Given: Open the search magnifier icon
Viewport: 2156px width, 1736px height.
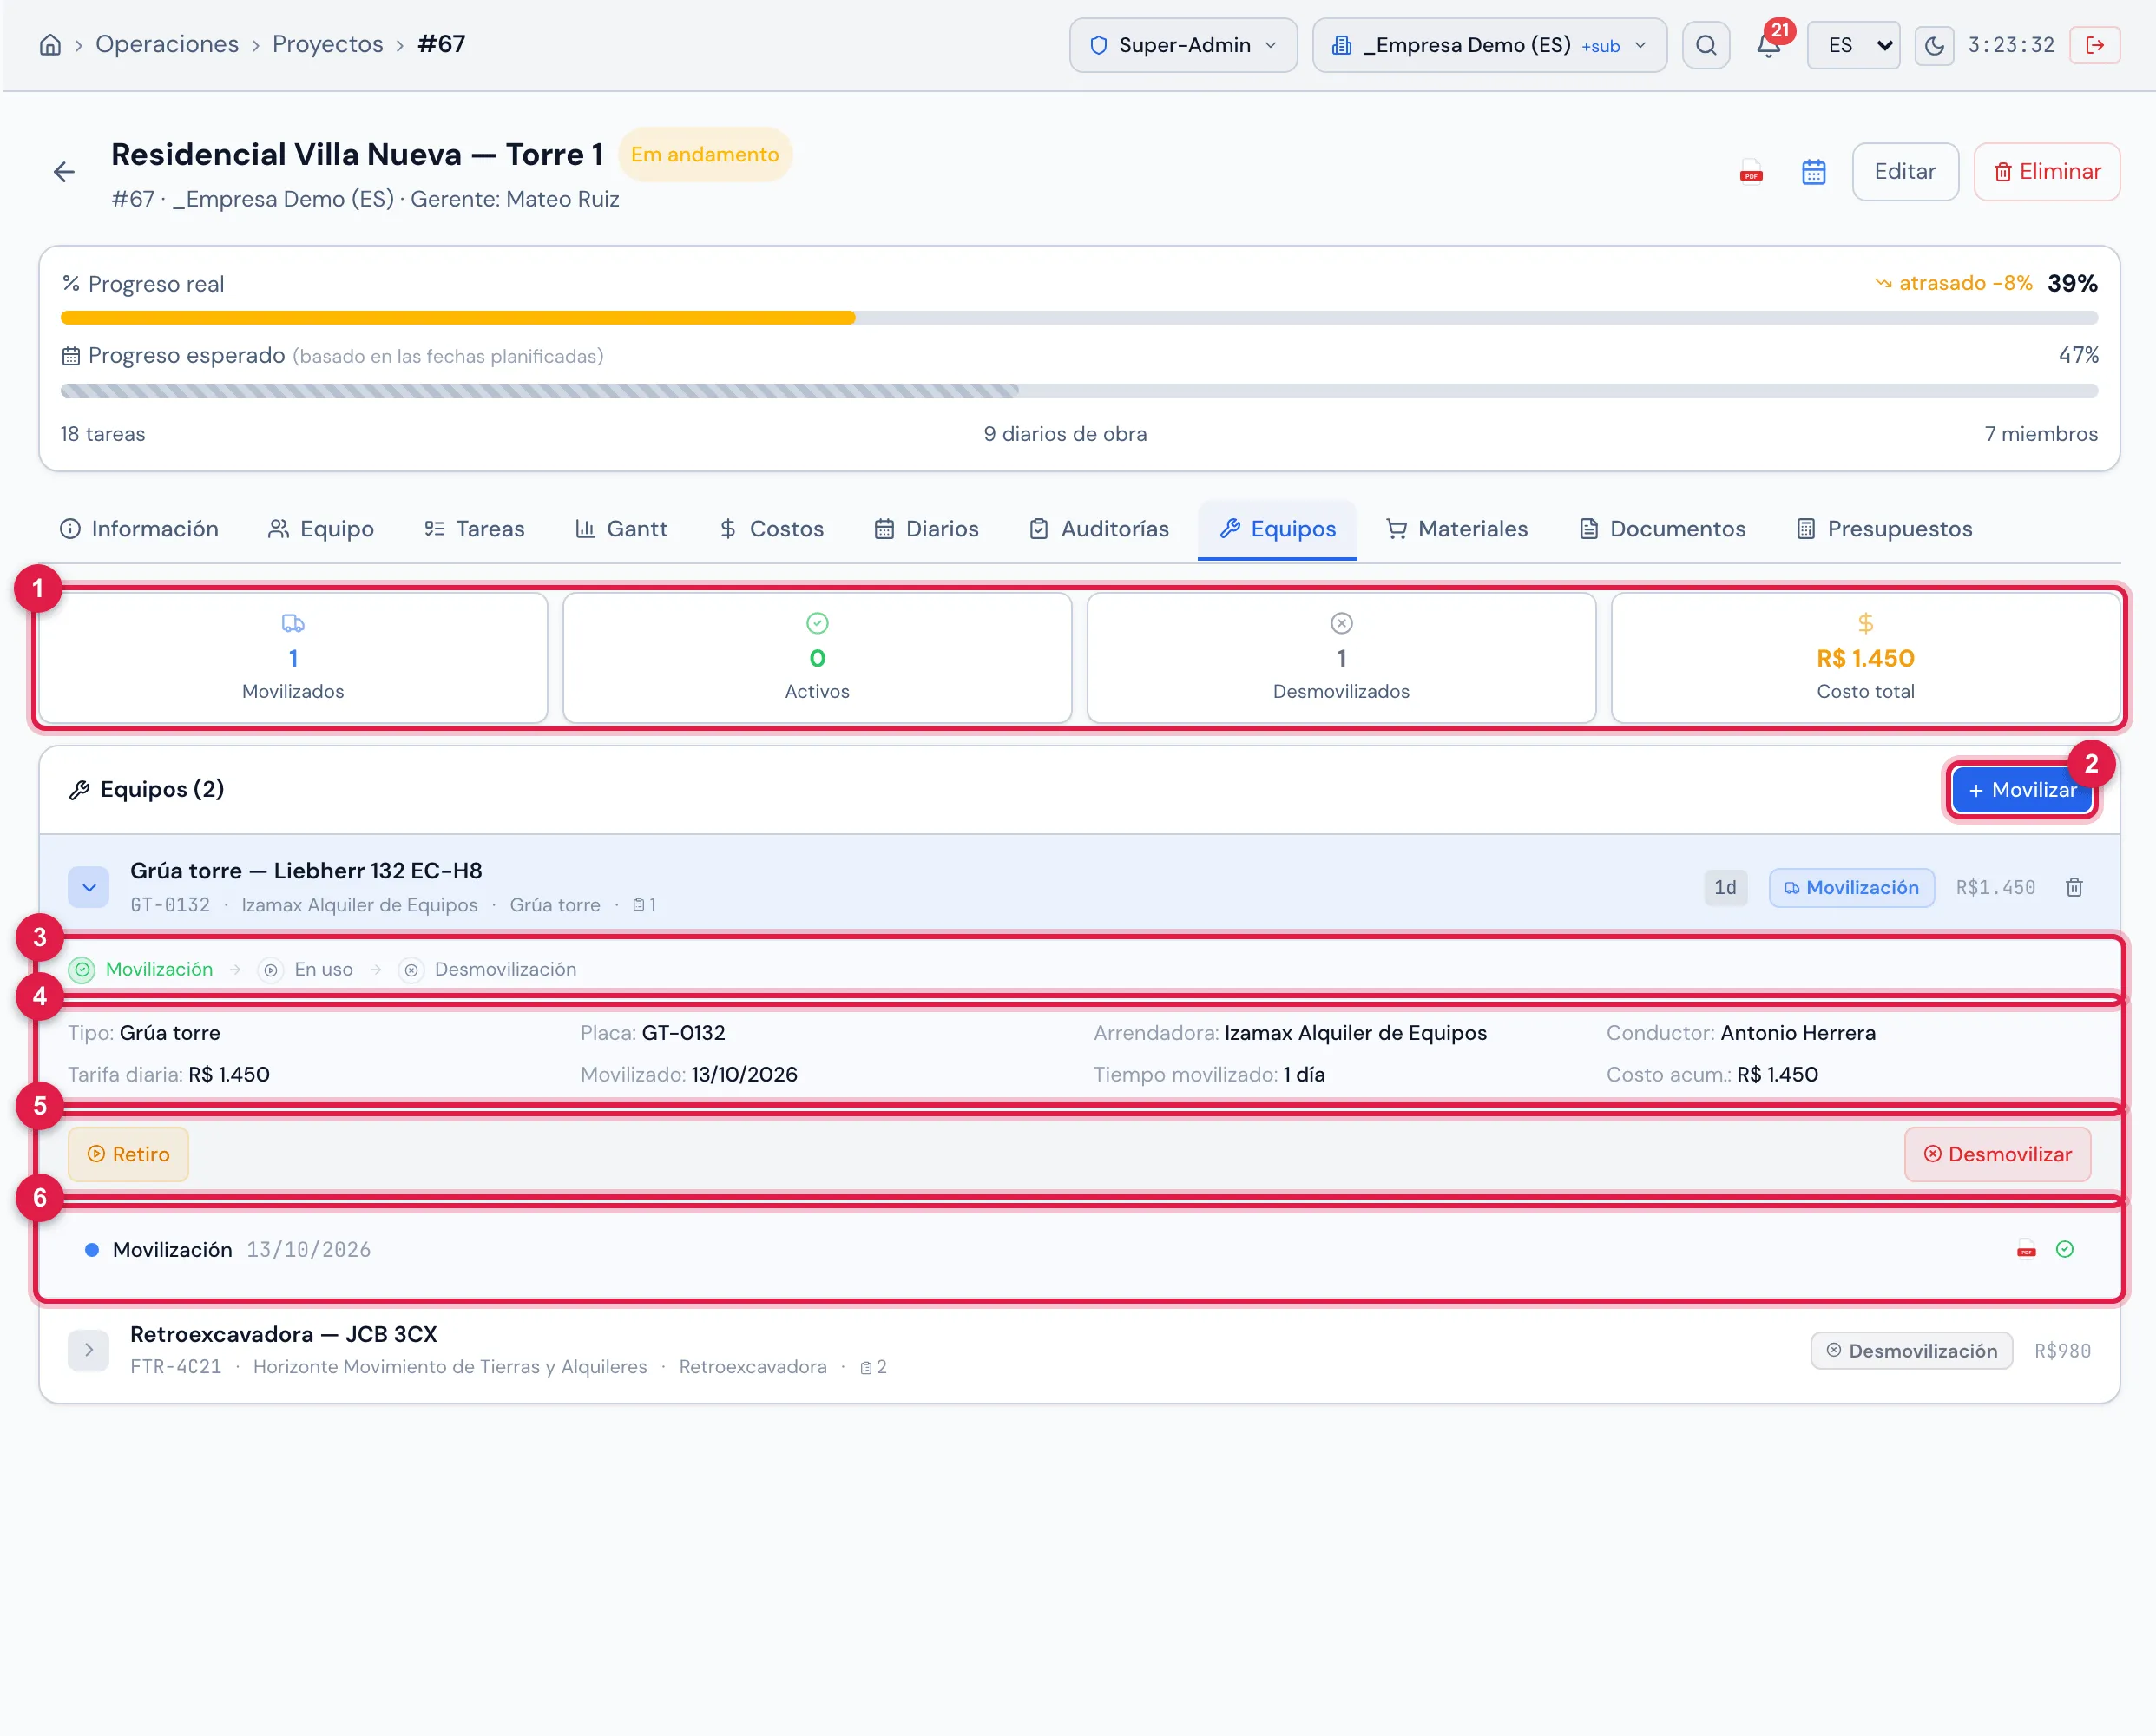Looking at the screenshot, I should pos(1706,45).
